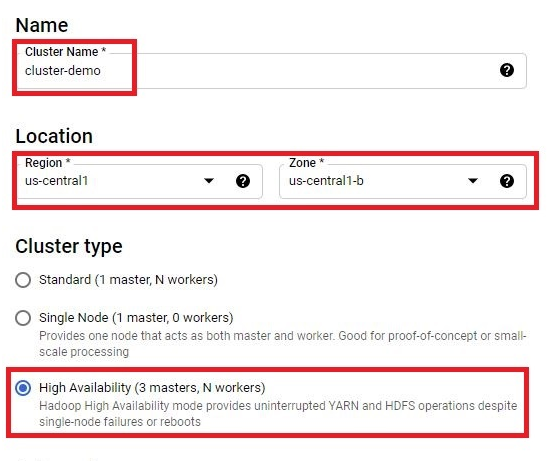
Task: Expand the Region dropdown arrow
Action: click(x=209, y=181)
